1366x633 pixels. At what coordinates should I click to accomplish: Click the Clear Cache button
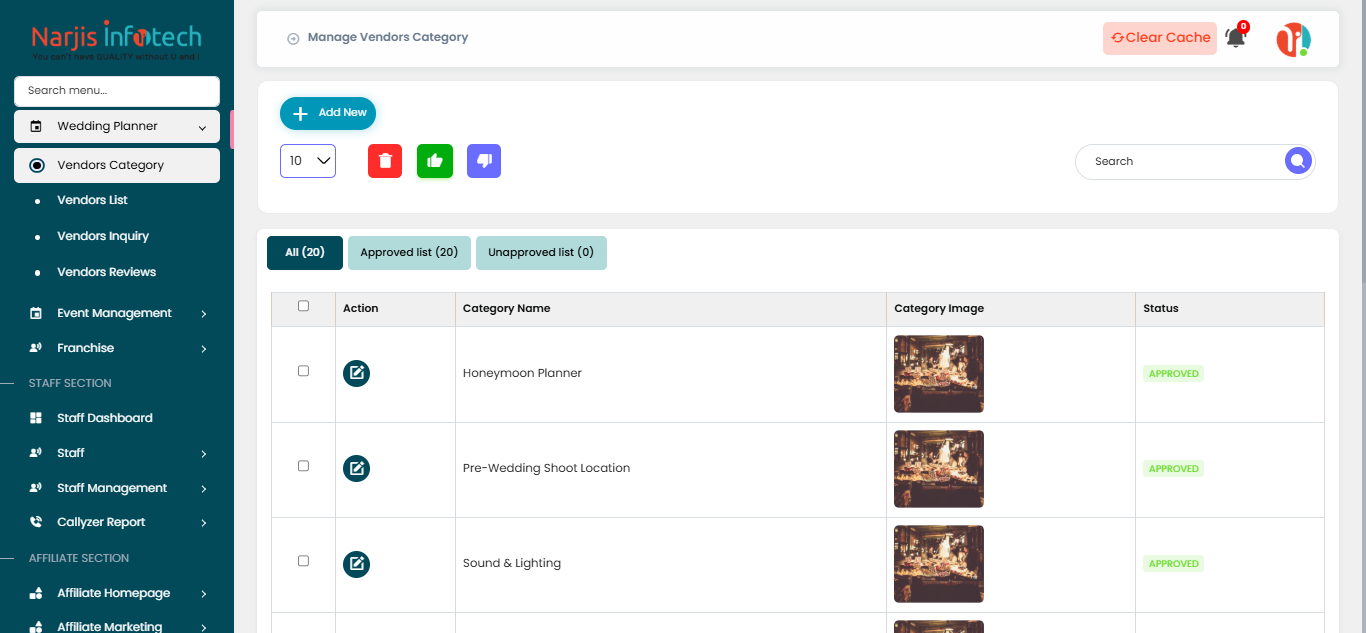point(1160,38)
